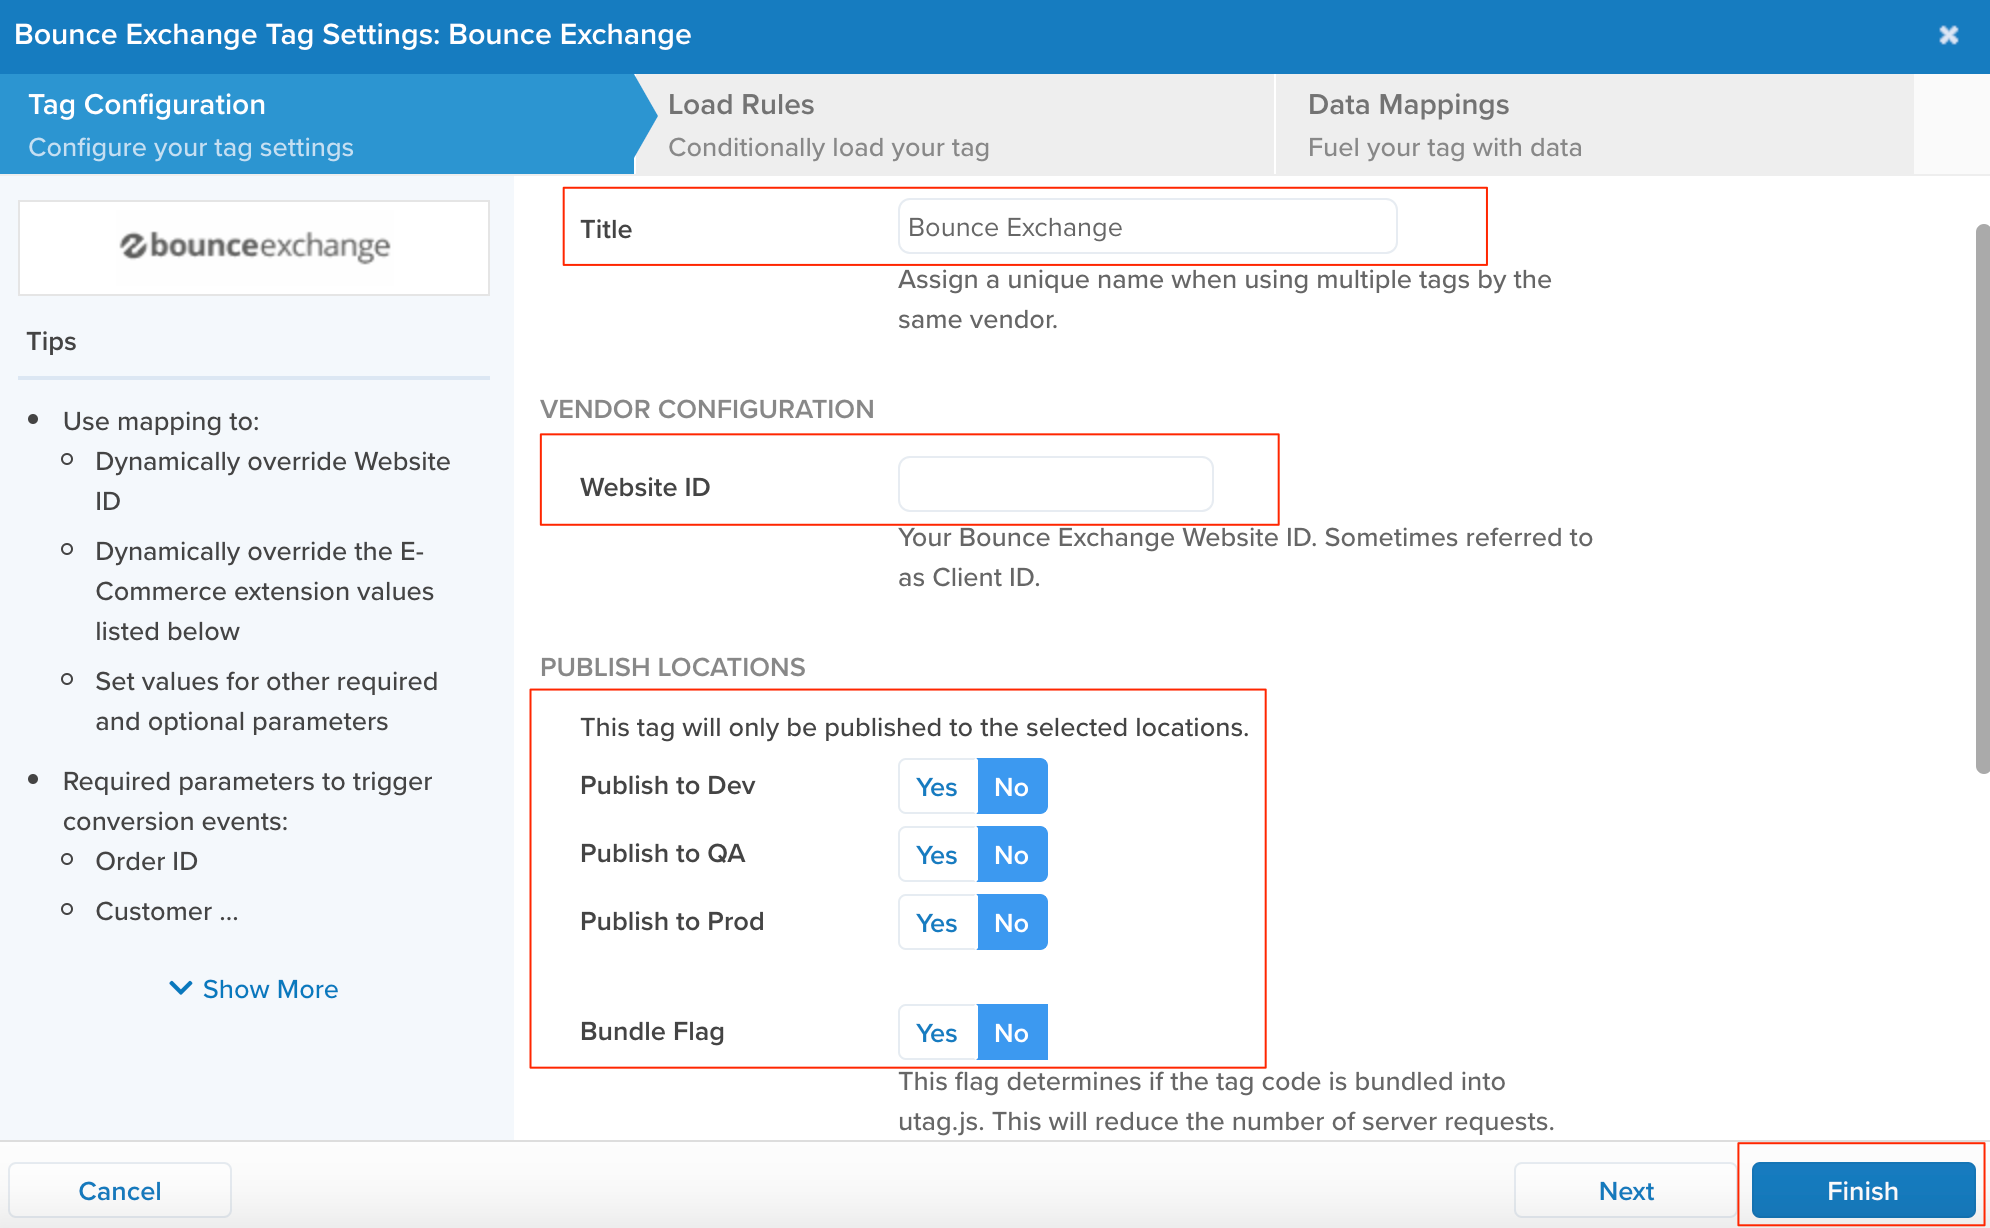
Task: Set Publish to Prod to Yes
Action: pos(937,923)
